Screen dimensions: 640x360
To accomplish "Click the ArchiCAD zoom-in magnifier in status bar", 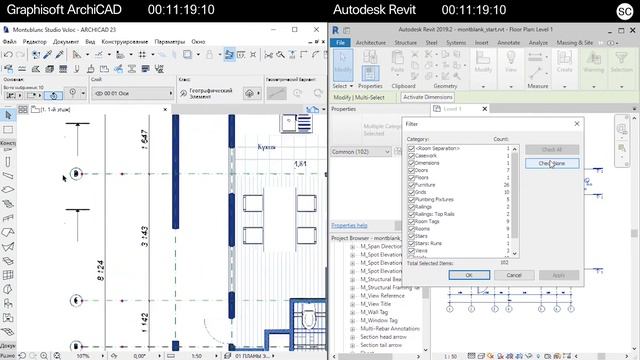I will click(x=44, y=356).
